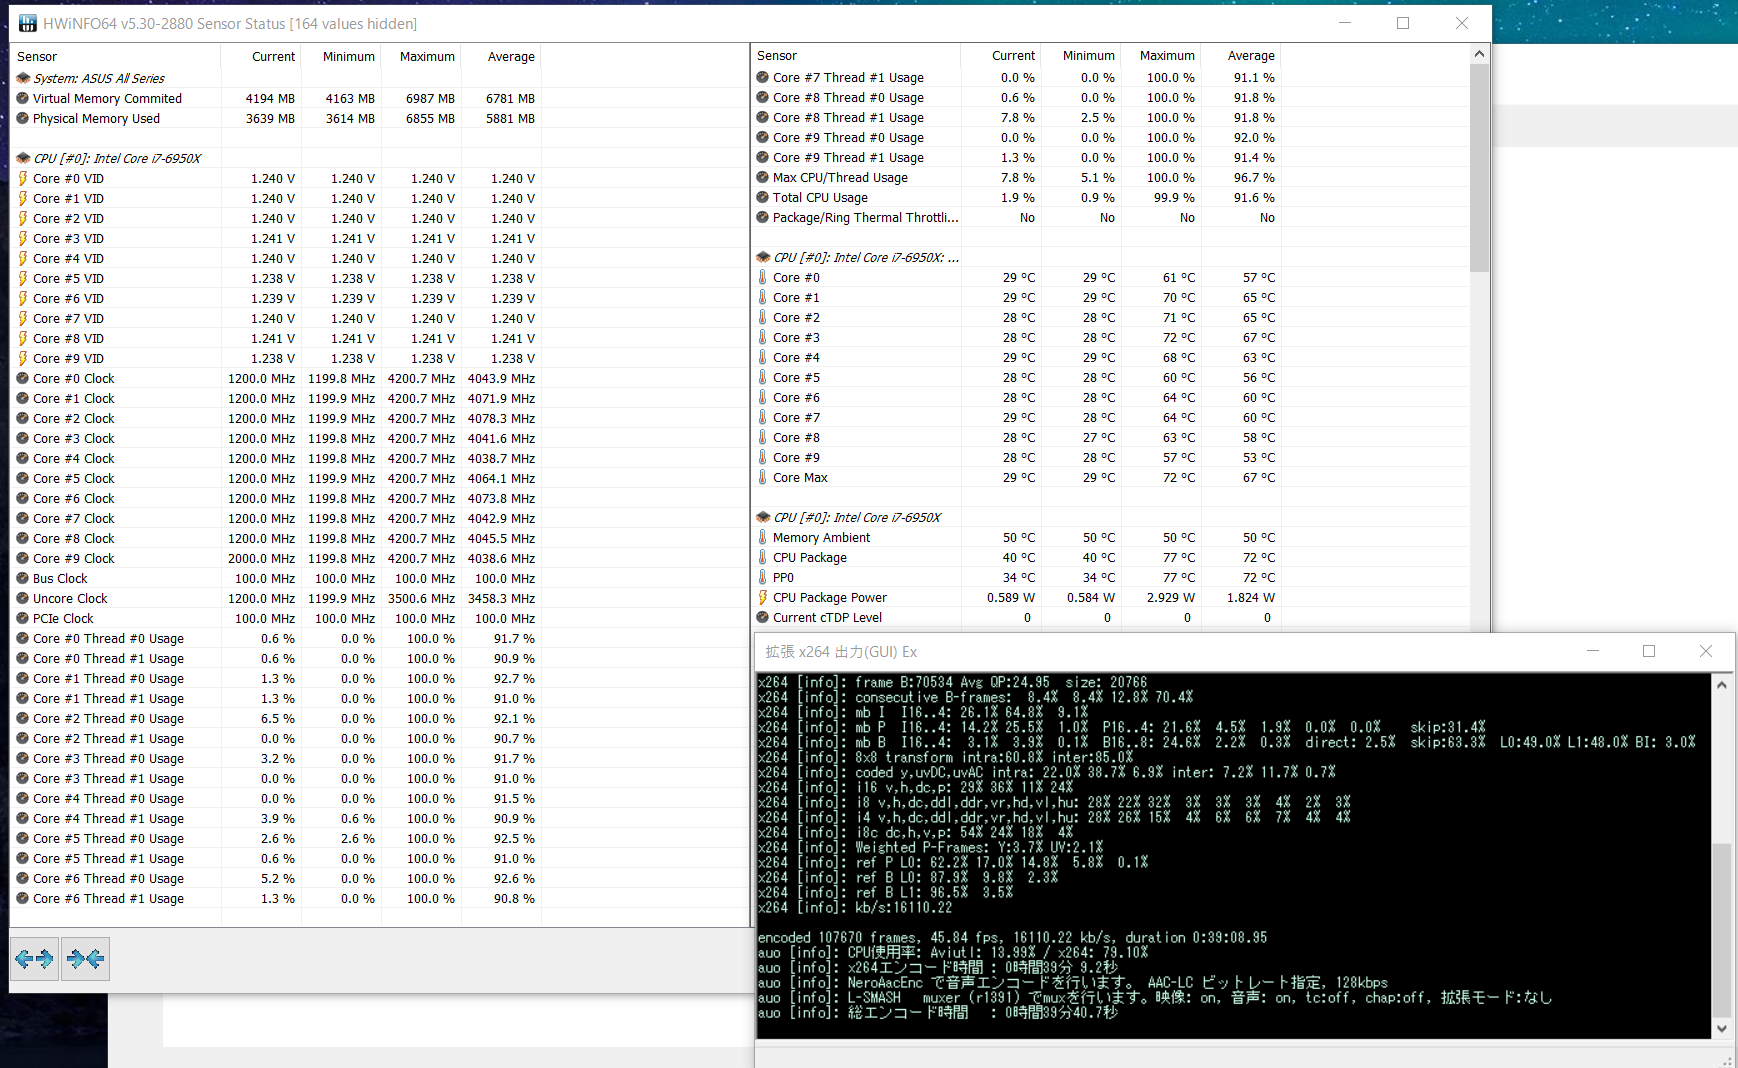Select the System: ASUS All Series group icon
The height and width of the screenshot is (1068, 1738).
tap(23, 78)
